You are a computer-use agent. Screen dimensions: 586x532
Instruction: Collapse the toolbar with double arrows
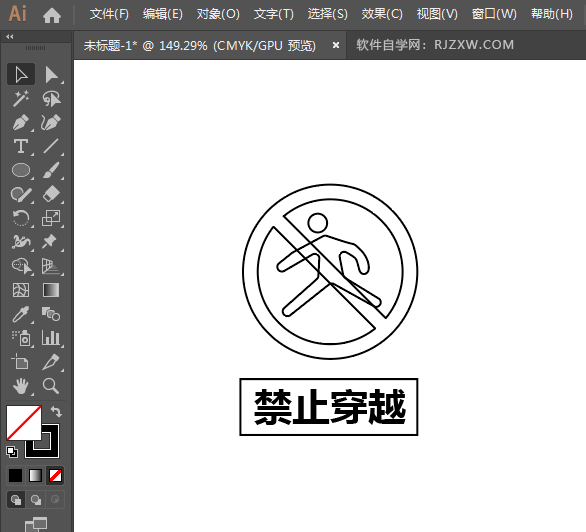tap(10, 36)
